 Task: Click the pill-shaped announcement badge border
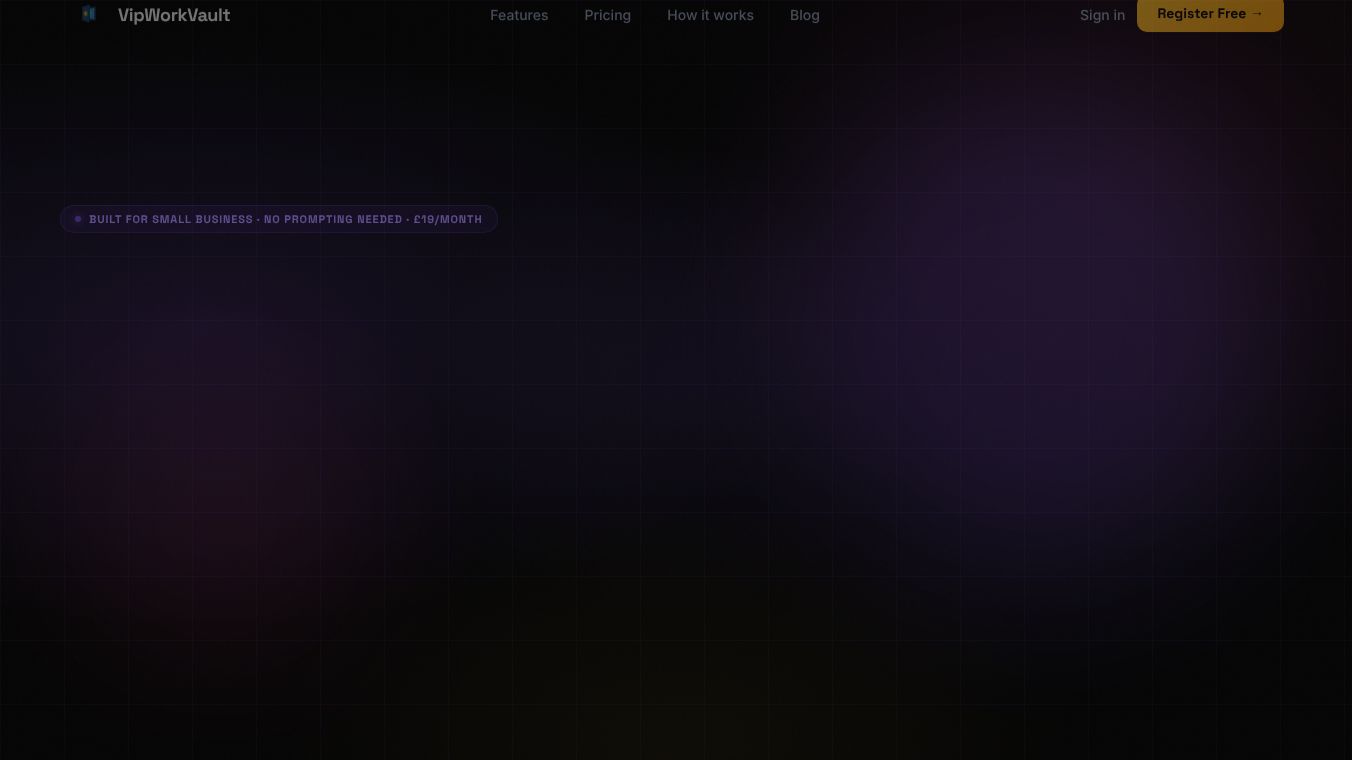coord(279,207)
